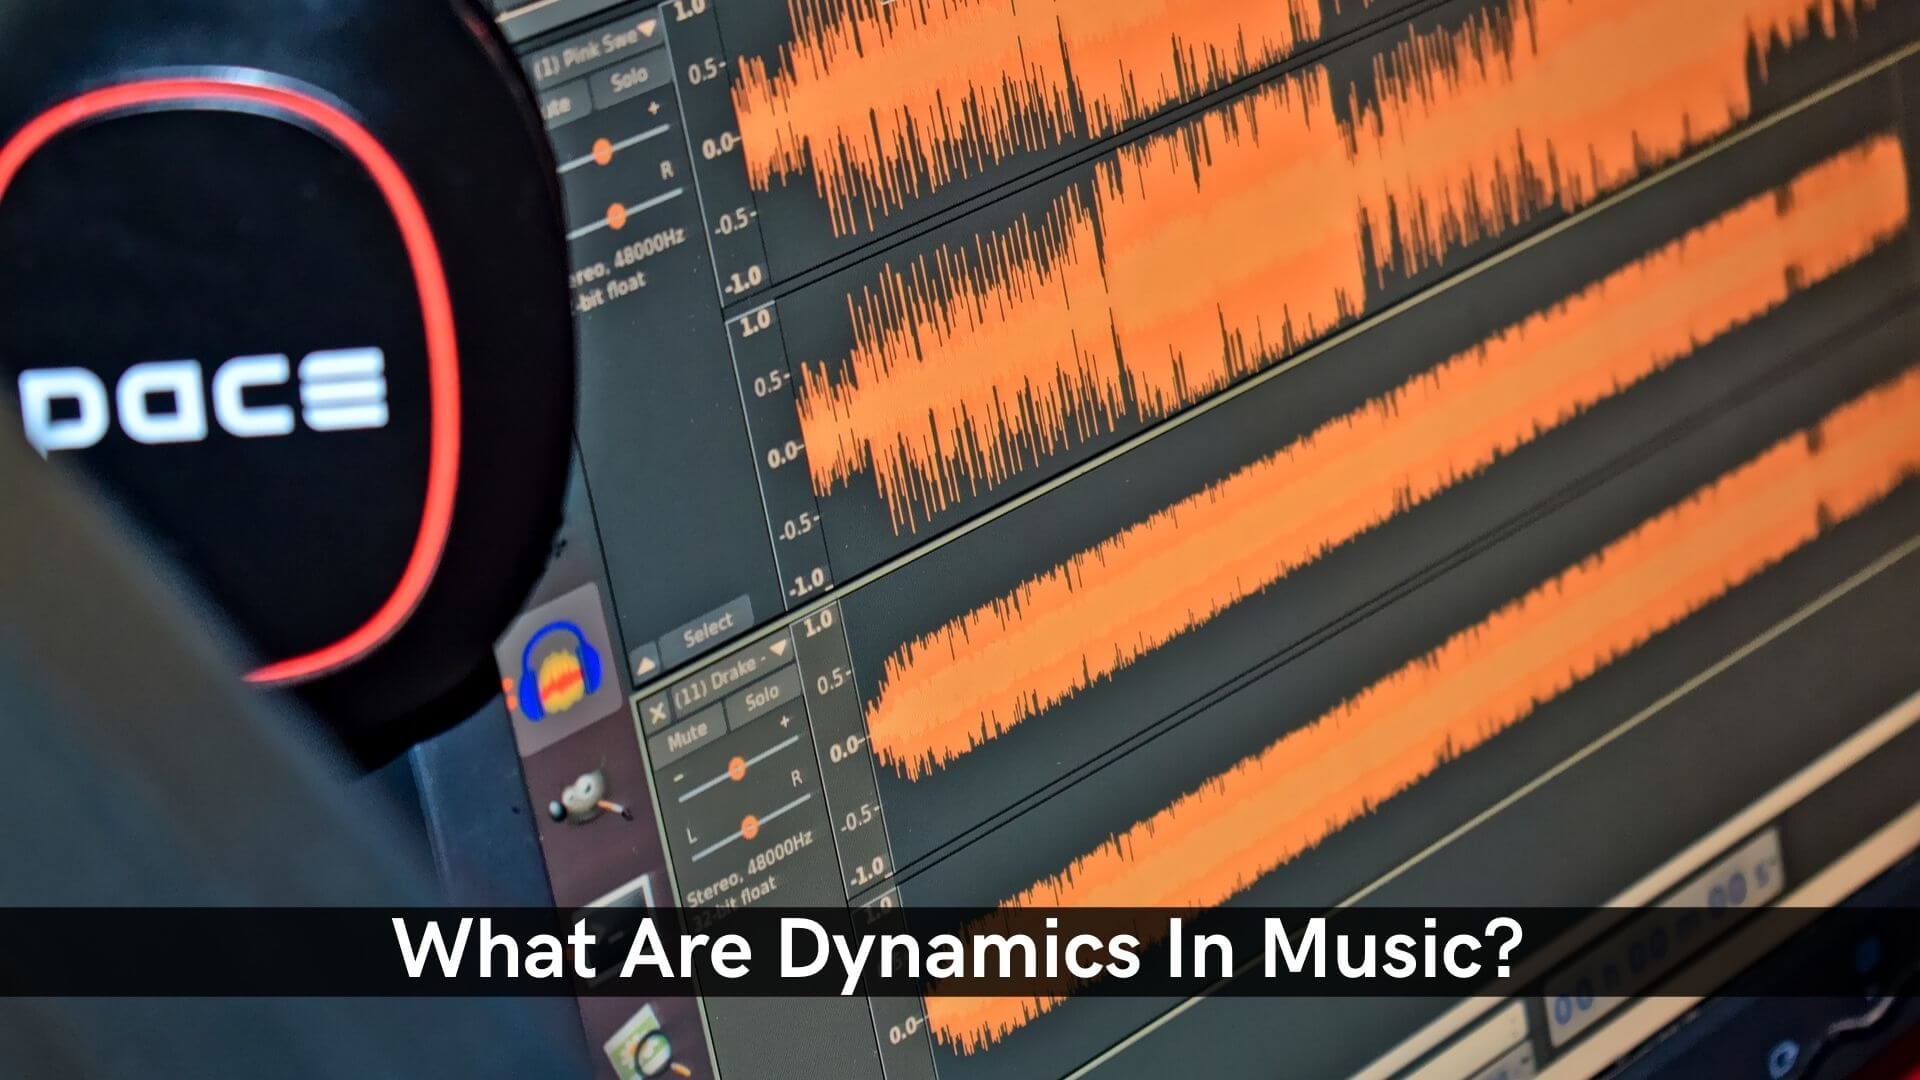Click the Pink Swe pan slider thumb

616,215
